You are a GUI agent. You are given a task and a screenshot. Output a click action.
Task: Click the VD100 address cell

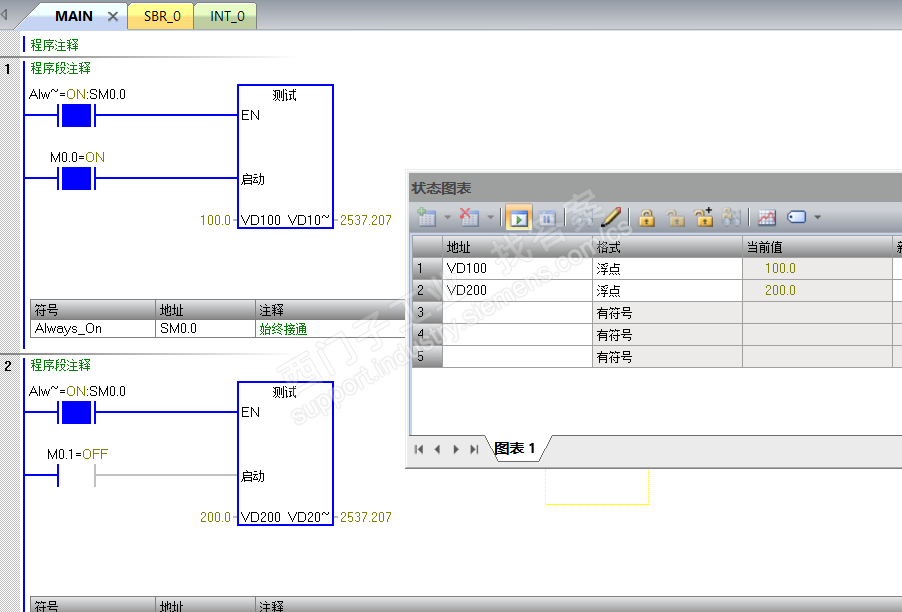click(517, 269)
